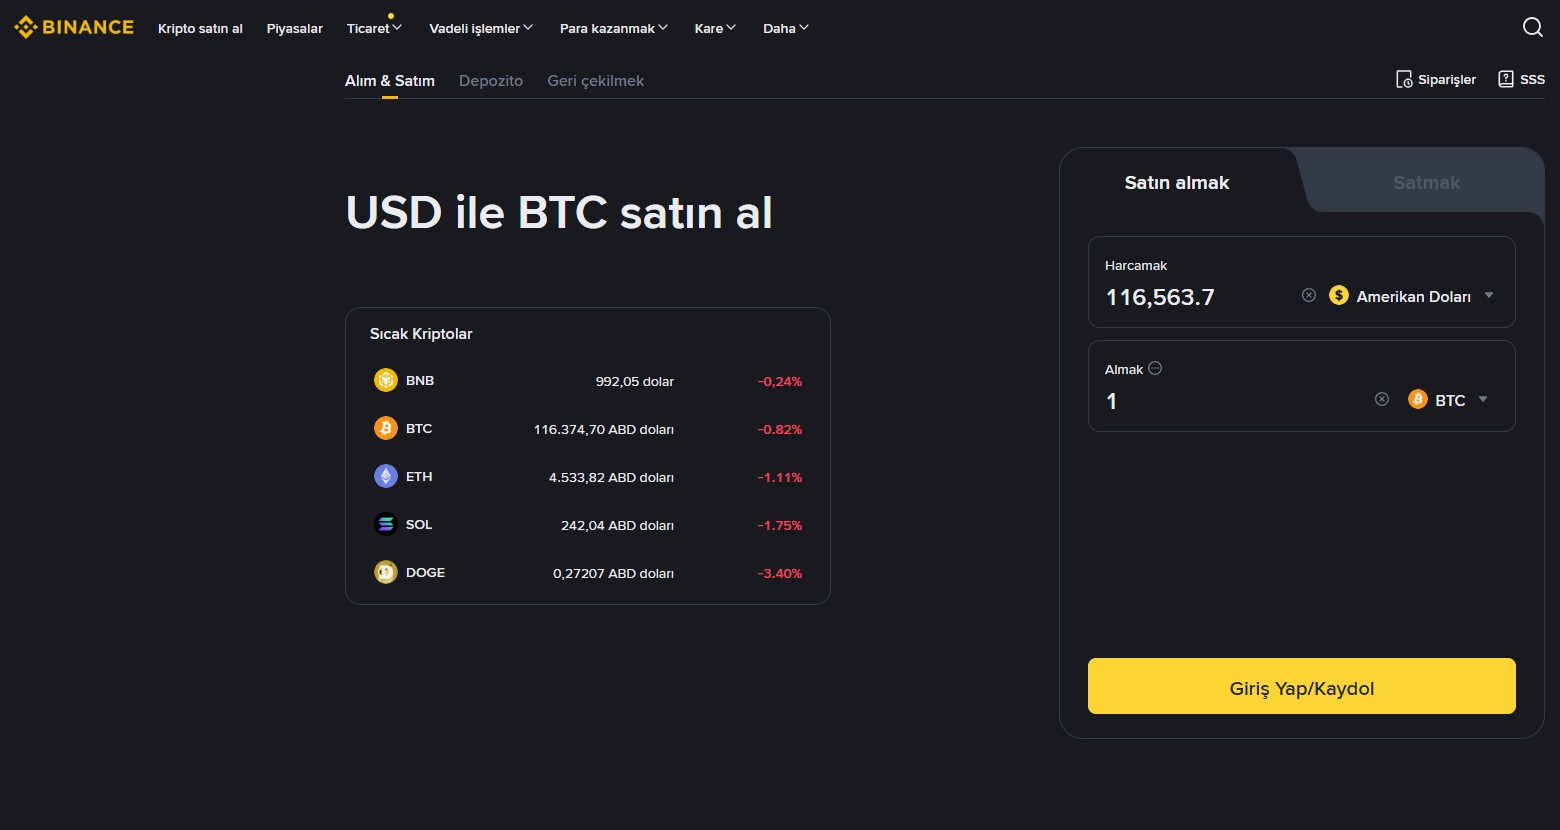Click the Siparişler orders icon
The height and width of the screenshot is (830, 1560).
pos(1404,79)
